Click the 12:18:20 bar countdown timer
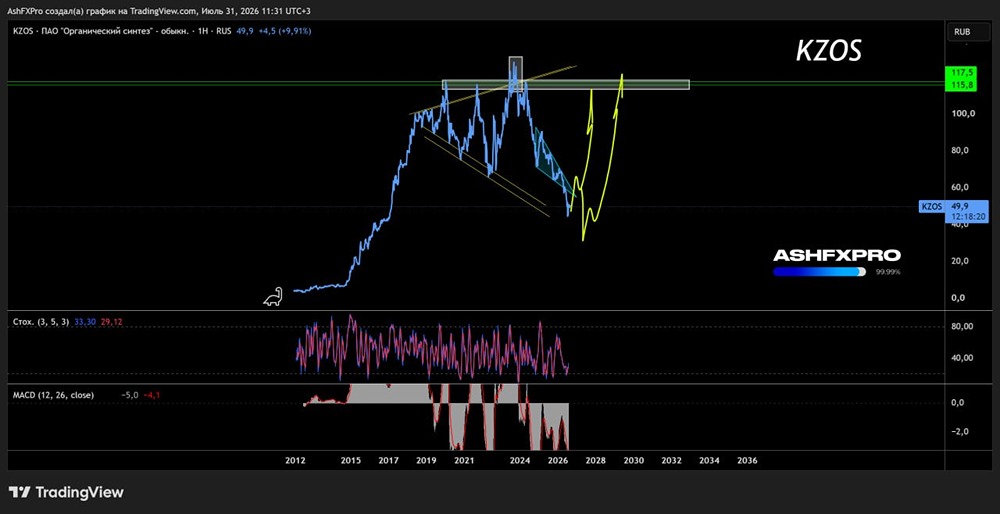 click(968, 217)
